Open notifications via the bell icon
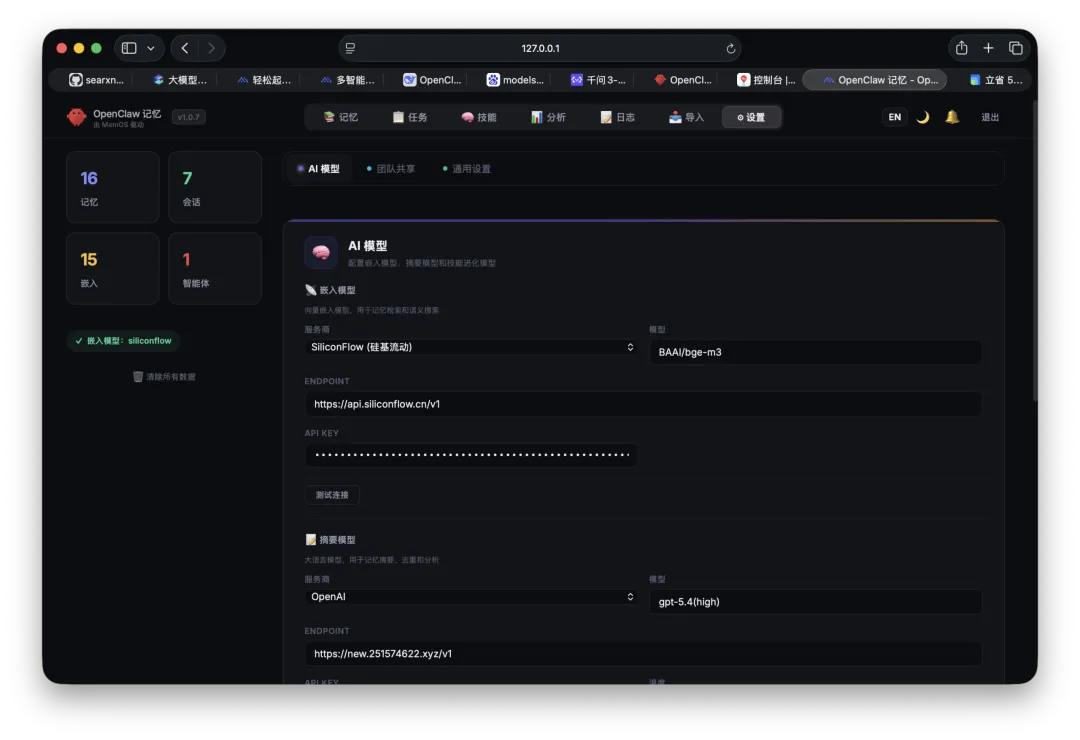The width and height of the screenshot is (1080, 740). (x=952, y=117)
